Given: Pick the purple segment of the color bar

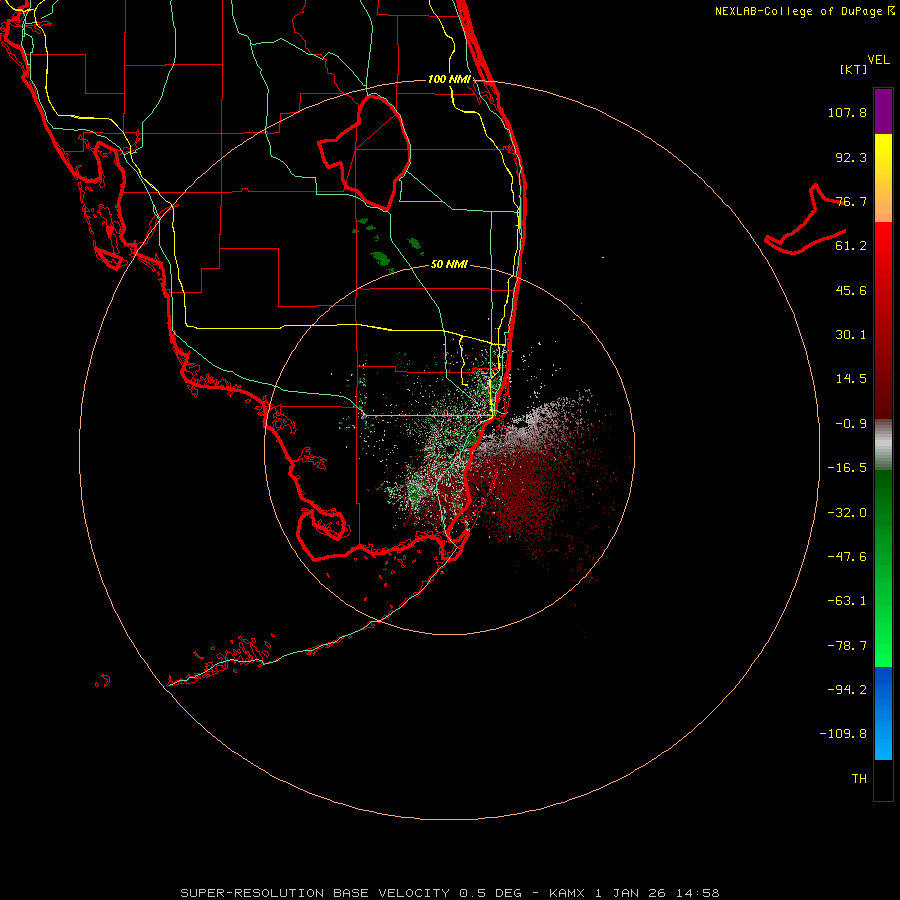Looking at the screenshot, I should coord(883,111).
